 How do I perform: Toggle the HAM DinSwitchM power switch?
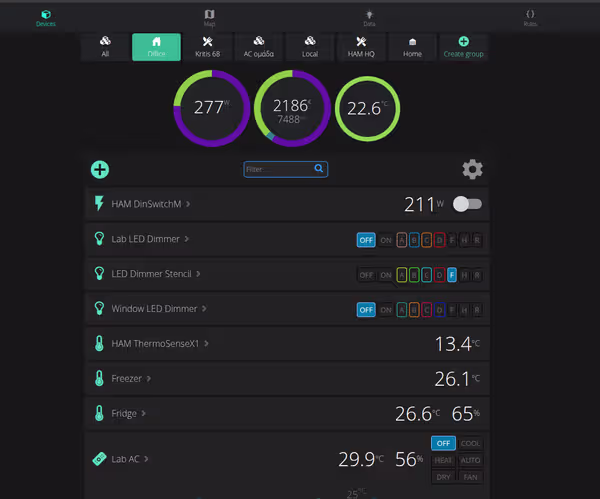coord(467,204)
